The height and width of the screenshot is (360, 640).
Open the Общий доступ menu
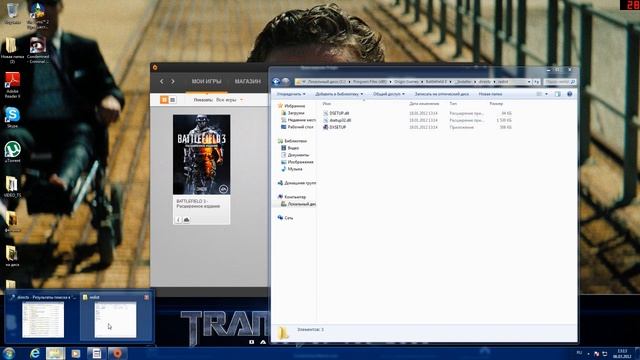tap(389, 94)
